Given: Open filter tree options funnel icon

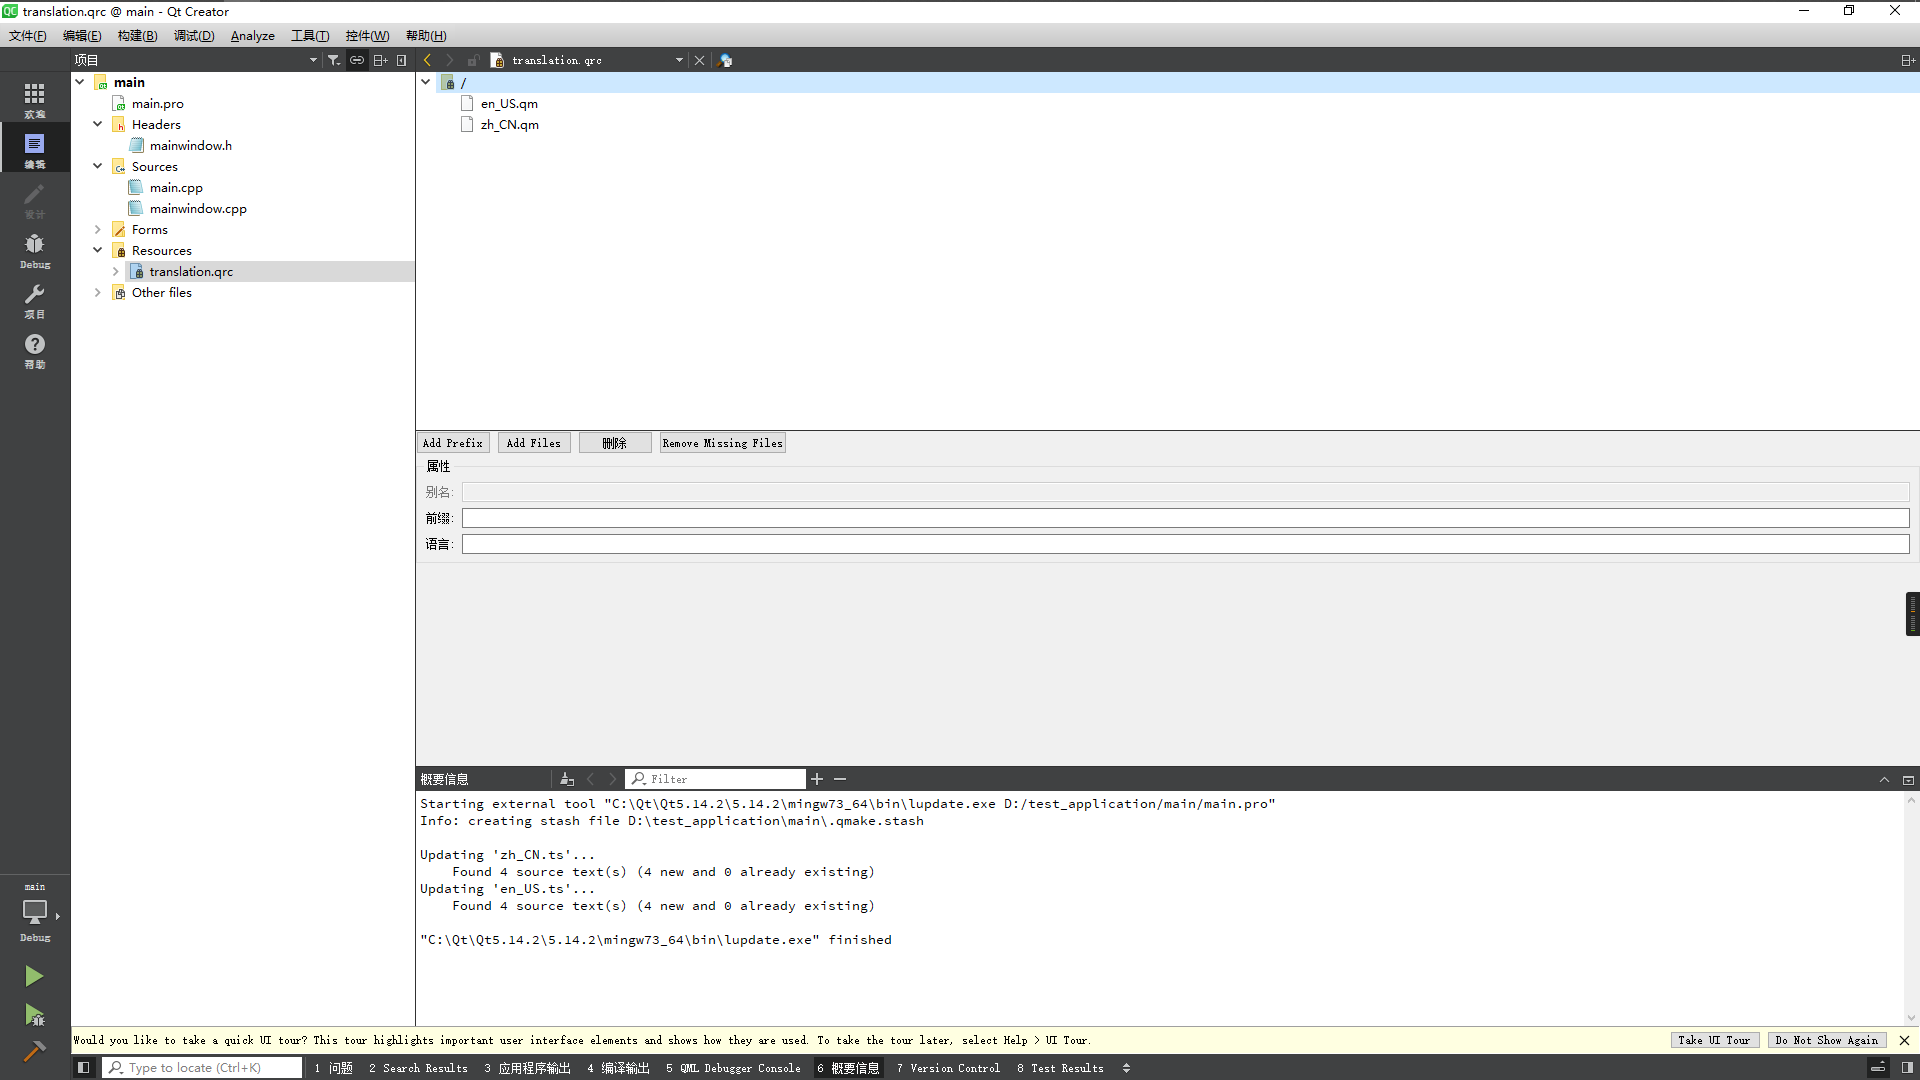Looking at the screenshot, I should [334, 60].
